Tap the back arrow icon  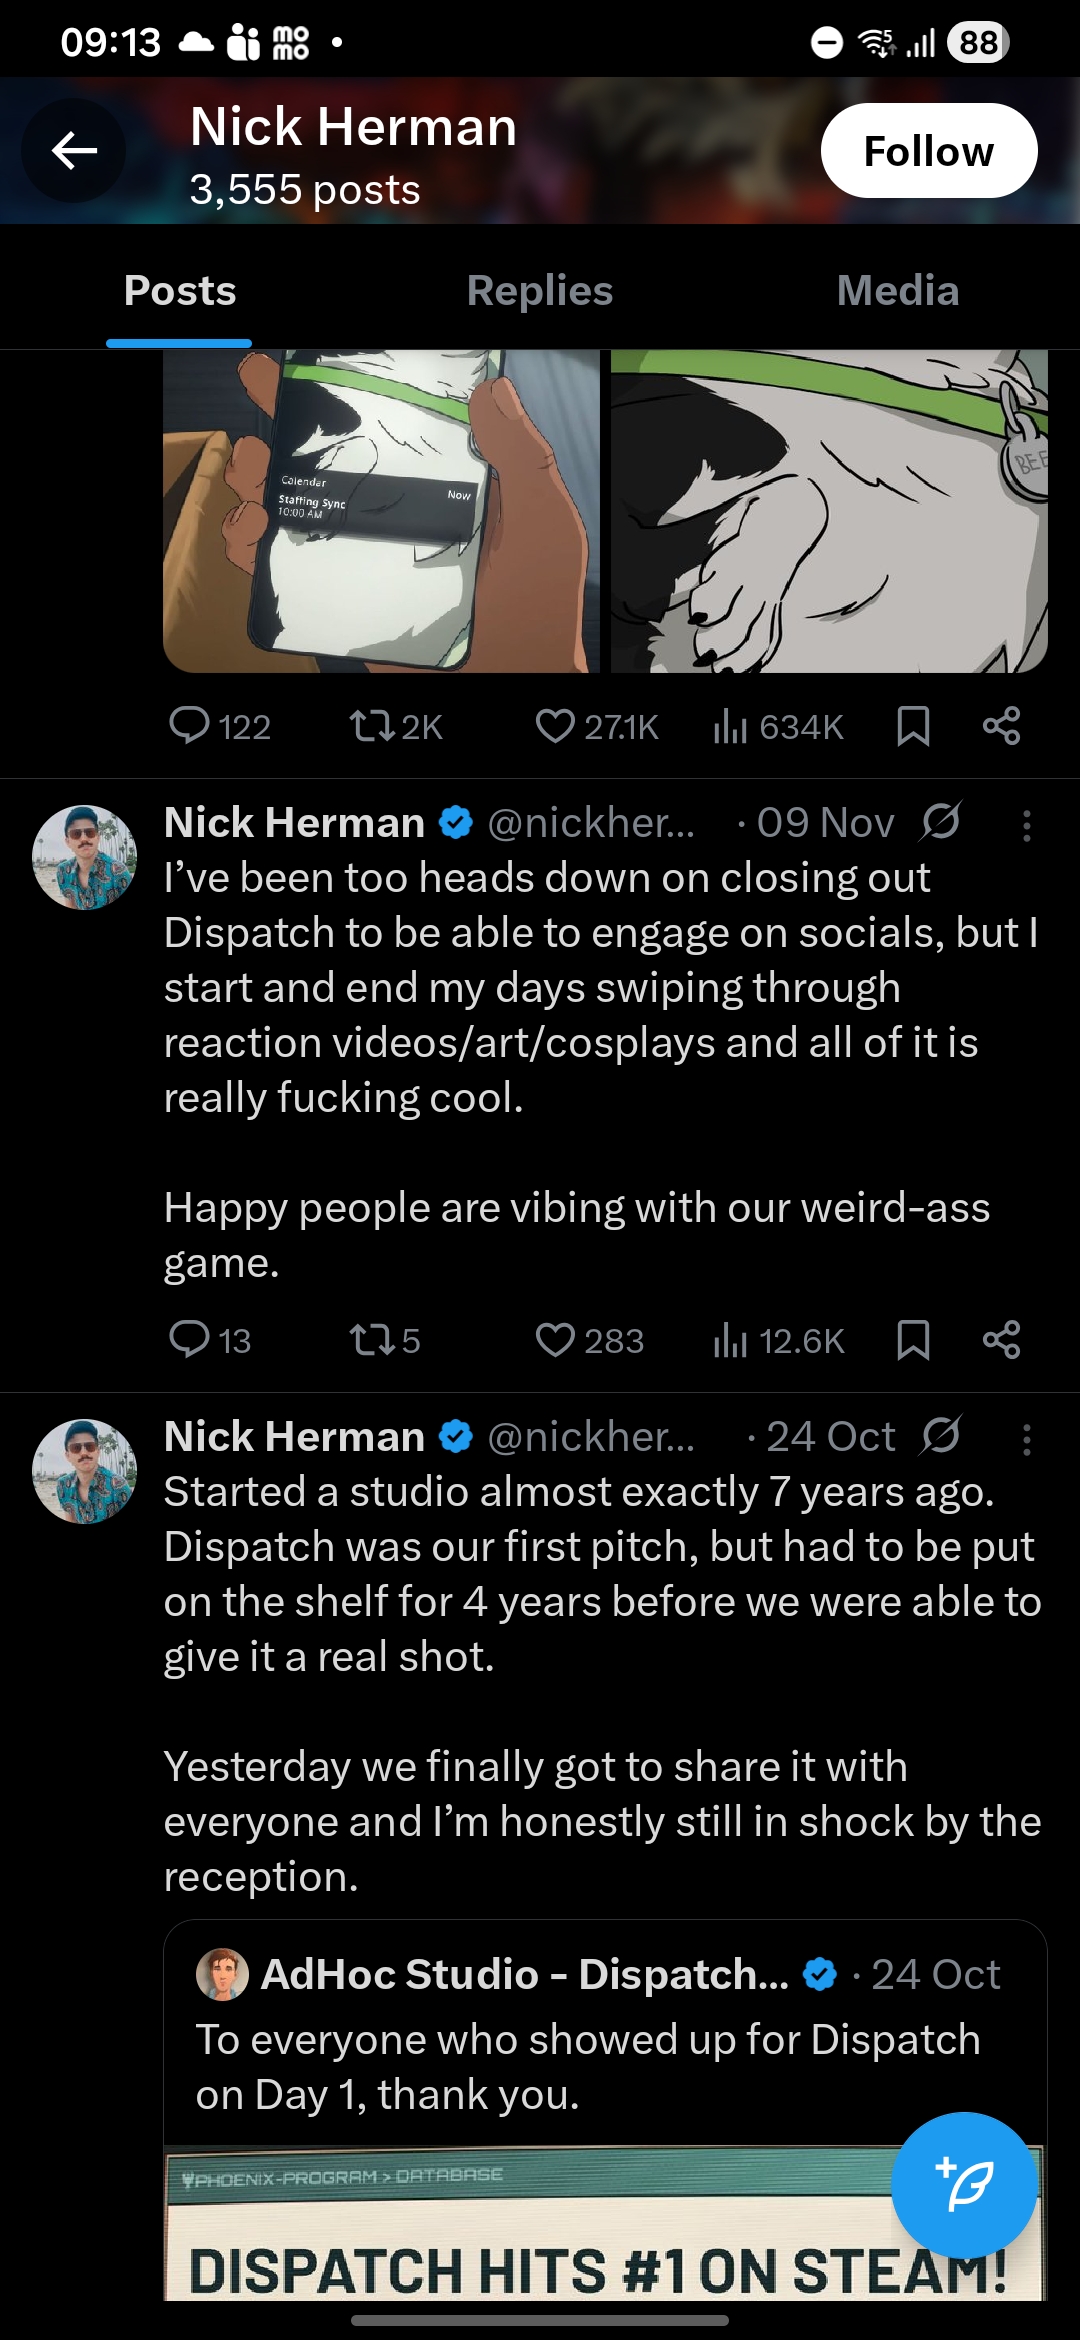(x=74, y=151)
